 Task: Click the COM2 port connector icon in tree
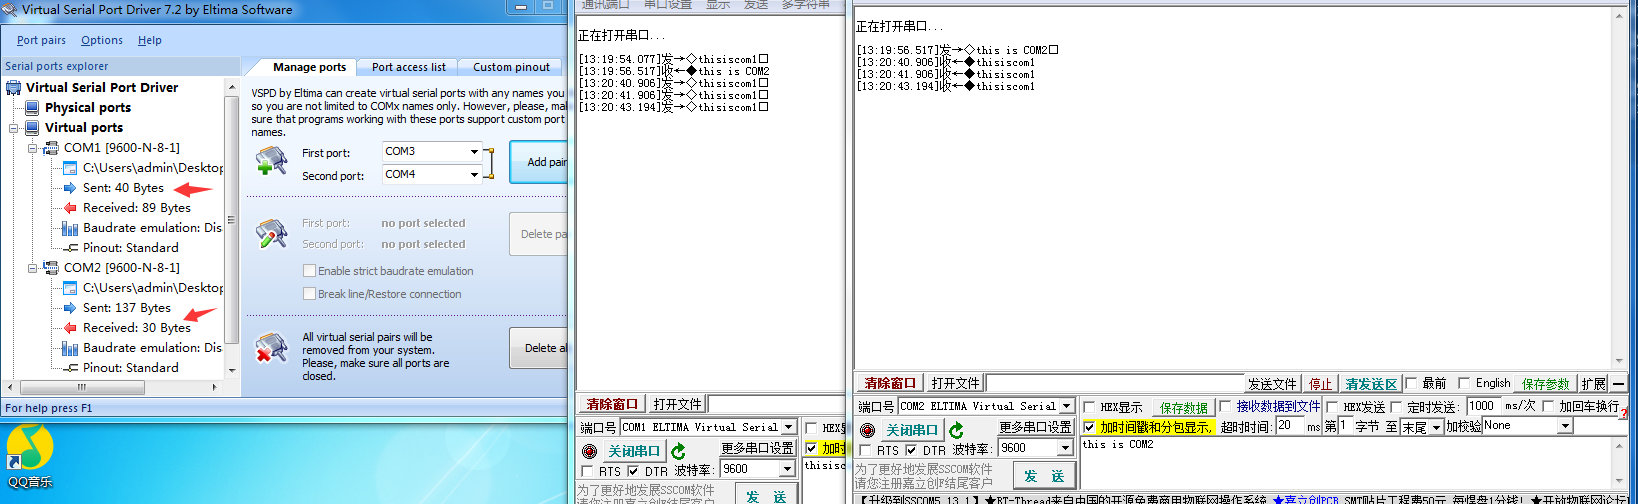(x=51, y=268)
